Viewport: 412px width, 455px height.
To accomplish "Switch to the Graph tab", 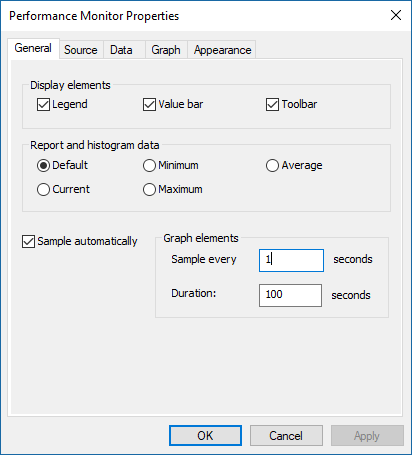I will tap(166, 50).
